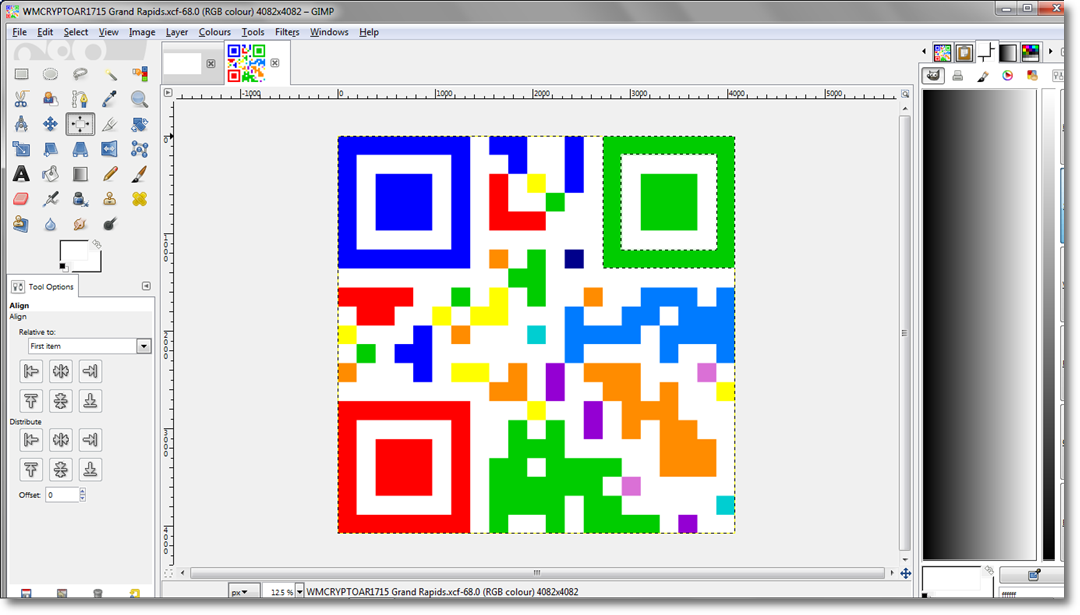The image size is (1080, 615).
Task: Distribute horizontal centres of targets
Action: coord(61,440)
